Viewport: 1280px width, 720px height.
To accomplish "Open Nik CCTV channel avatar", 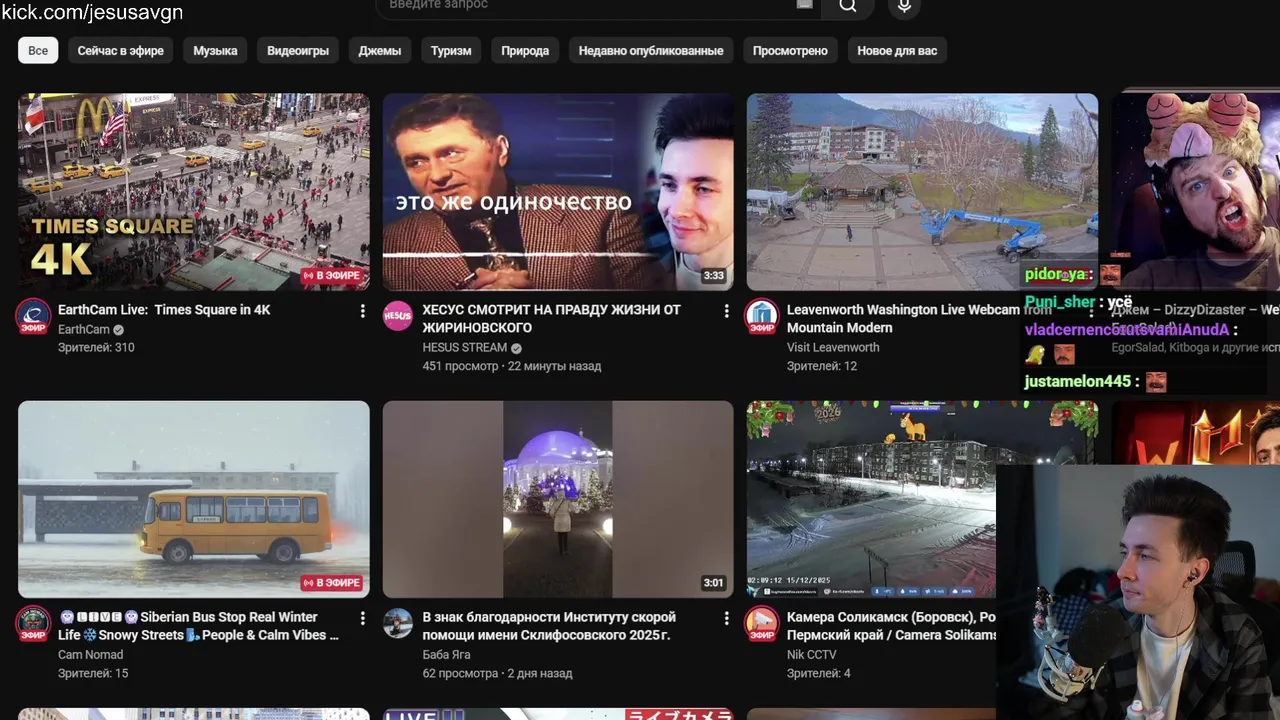I will (x=762, y=624).
